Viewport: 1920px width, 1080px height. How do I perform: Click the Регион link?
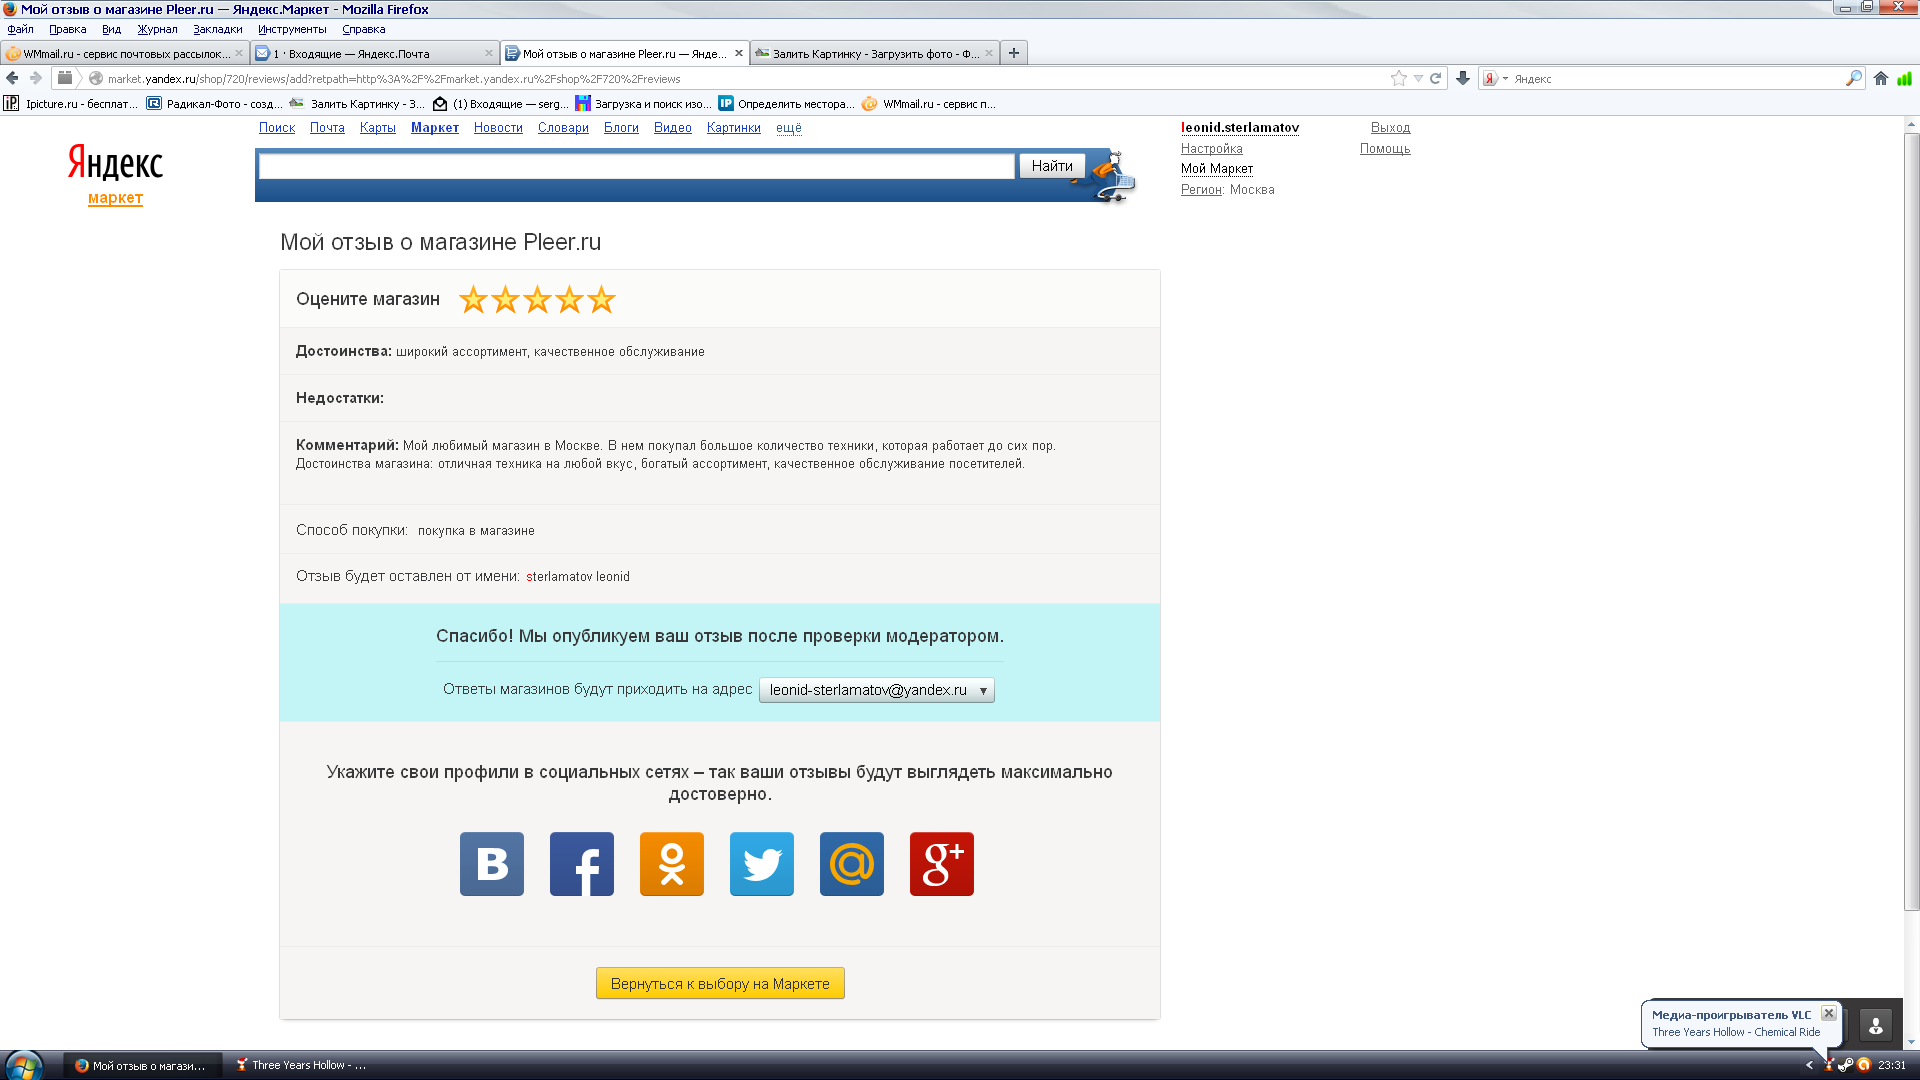pyautogui.click(x=1201, y=190)
